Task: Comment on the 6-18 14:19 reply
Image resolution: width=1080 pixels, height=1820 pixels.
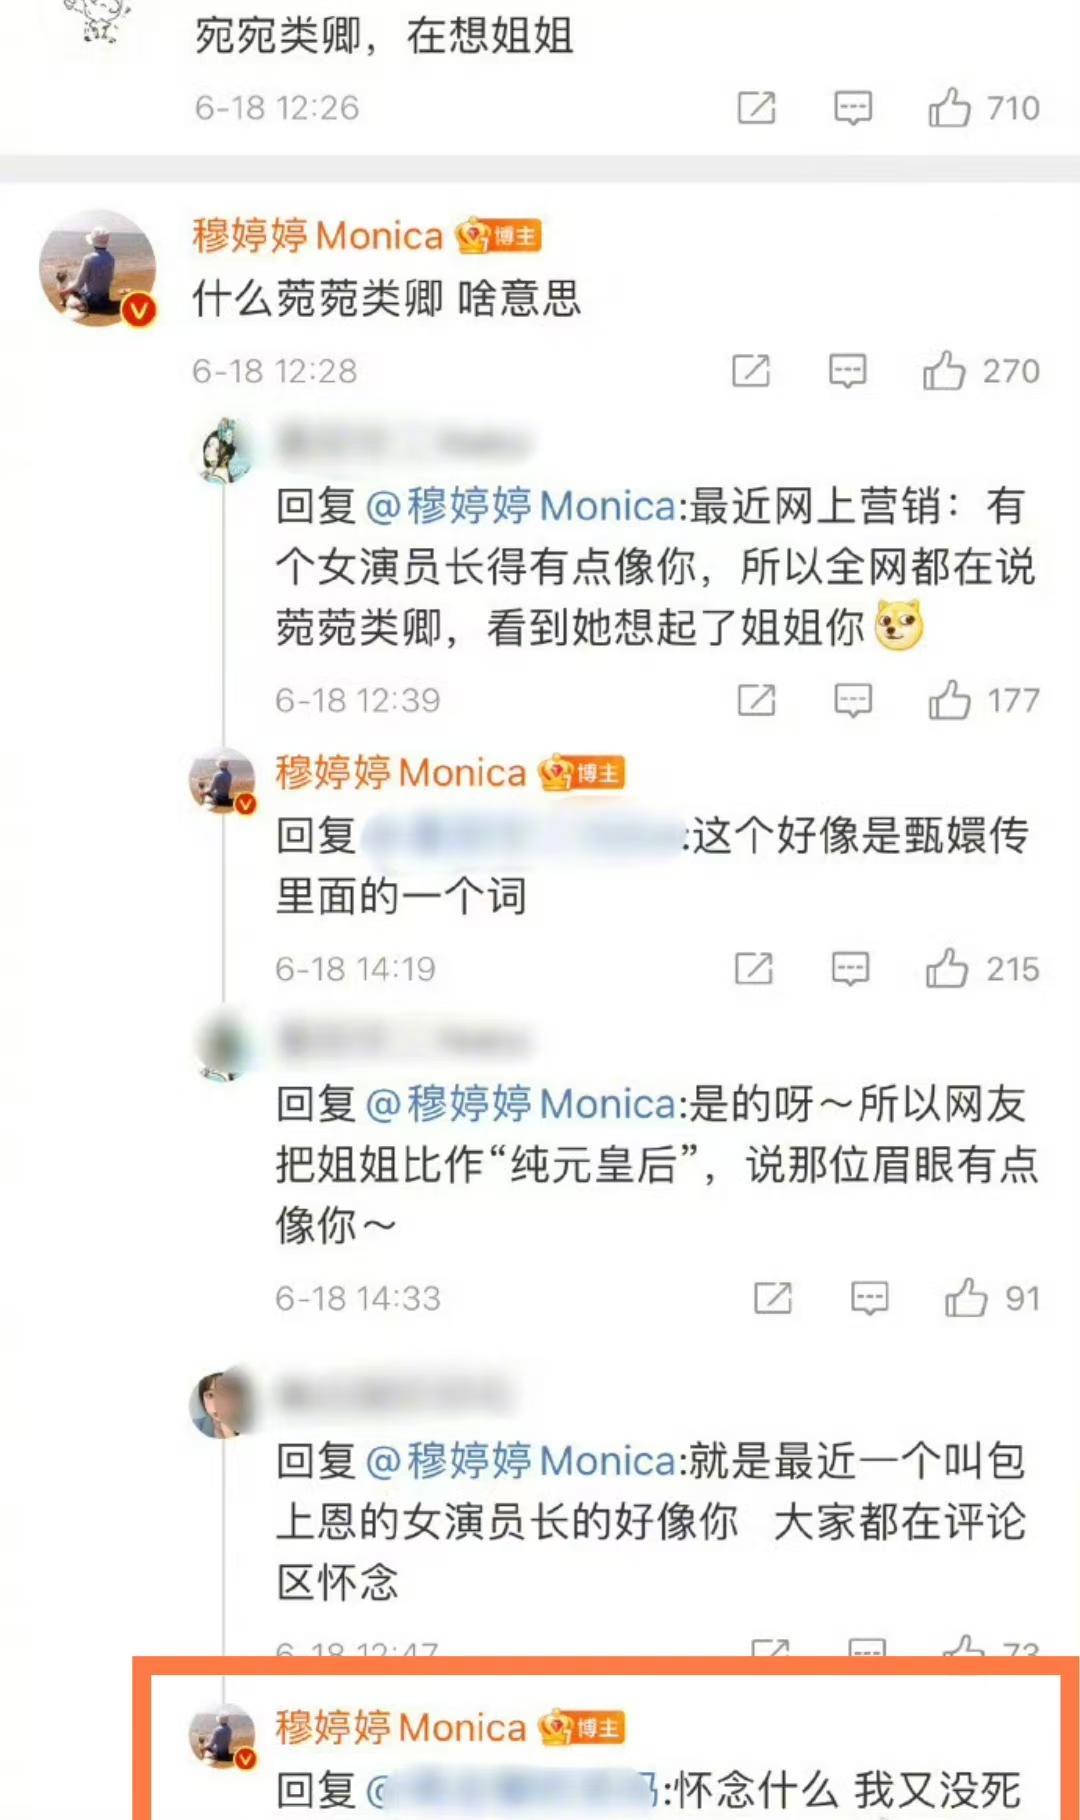Action: 850,969
